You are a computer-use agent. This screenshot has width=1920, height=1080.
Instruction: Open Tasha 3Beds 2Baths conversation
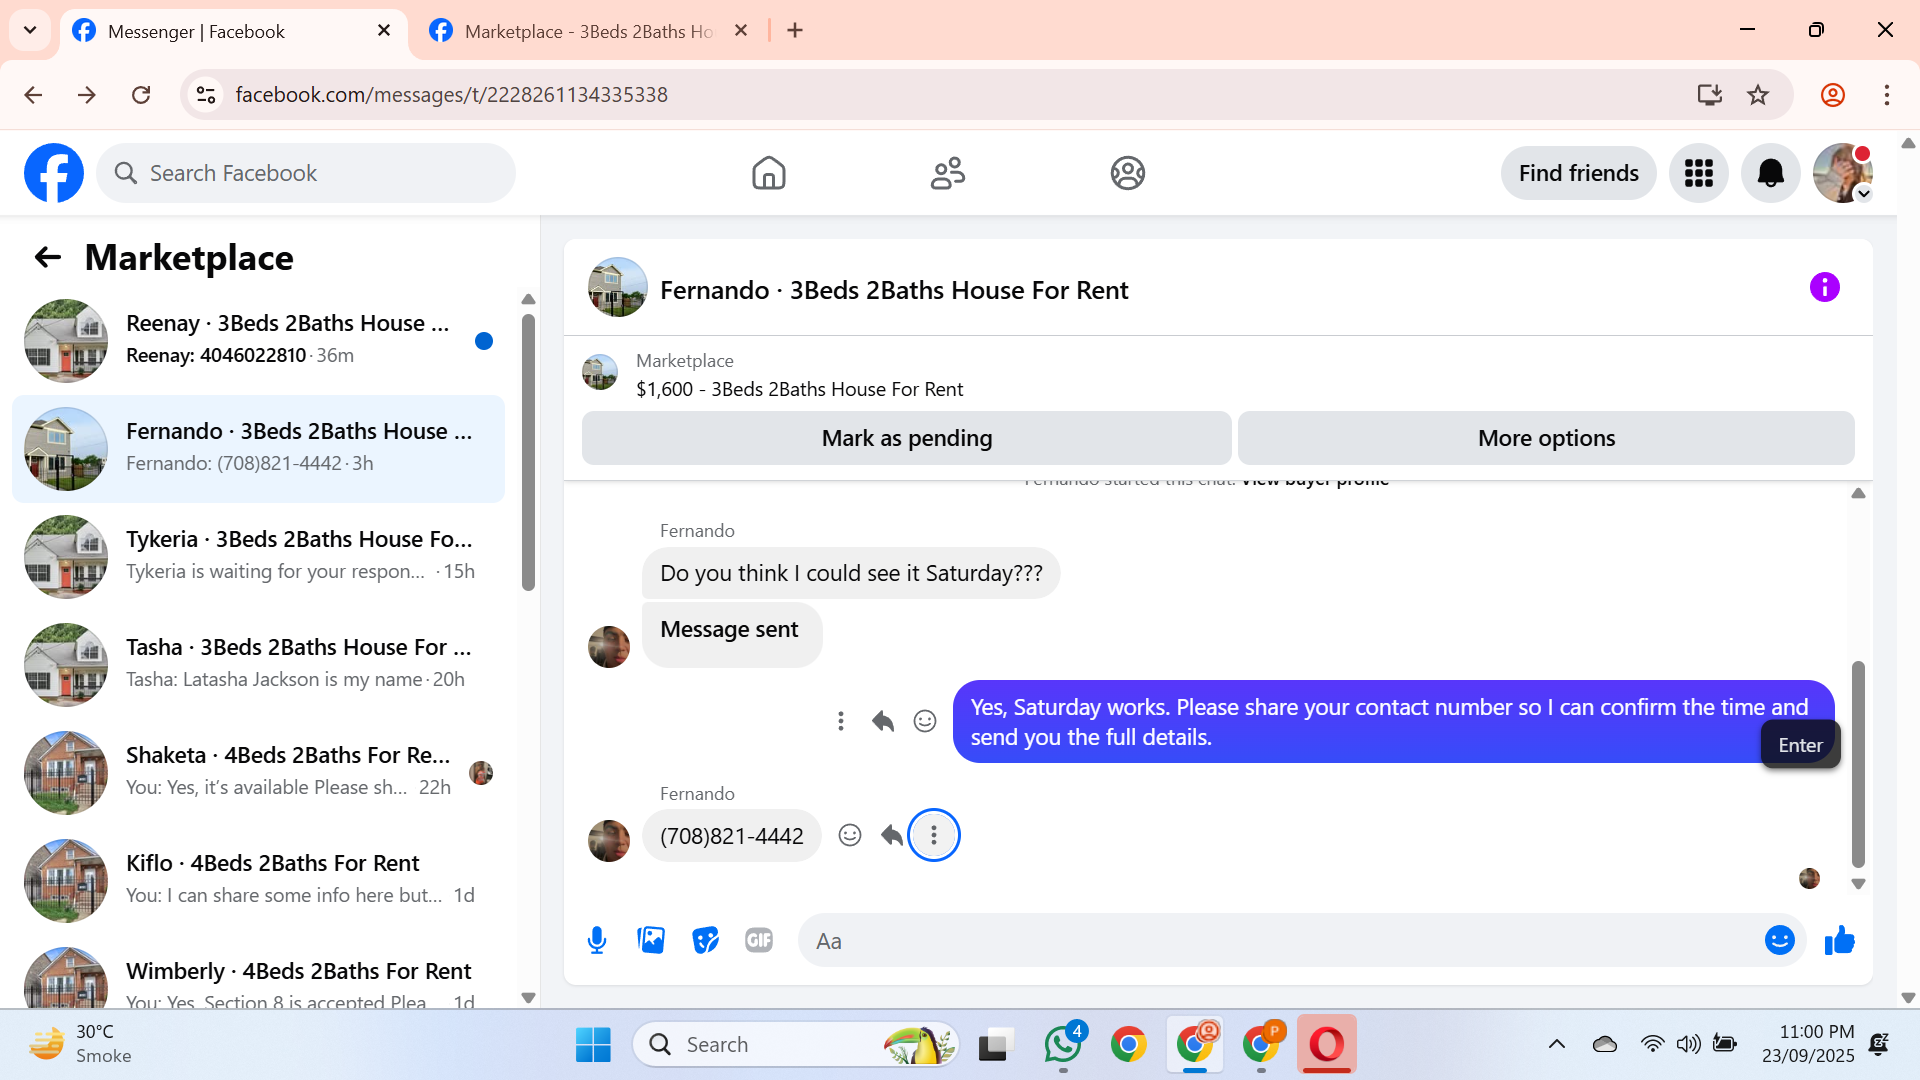click(x=258, y=664)
